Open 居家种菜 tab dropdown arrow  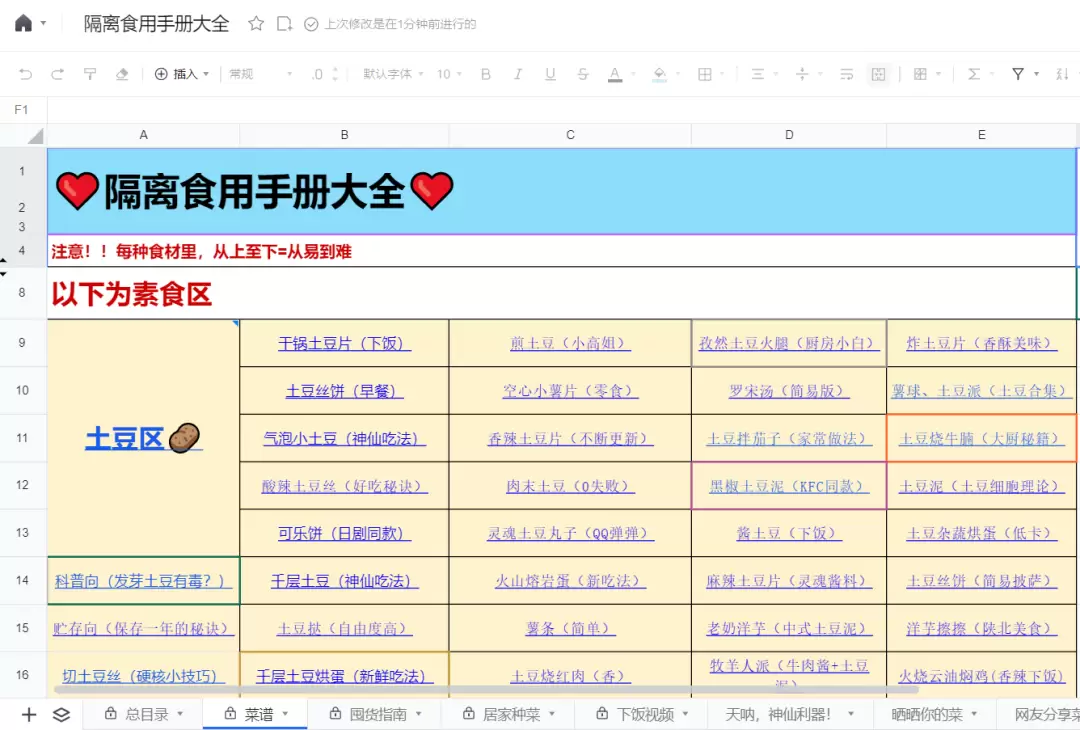[552, 714]
